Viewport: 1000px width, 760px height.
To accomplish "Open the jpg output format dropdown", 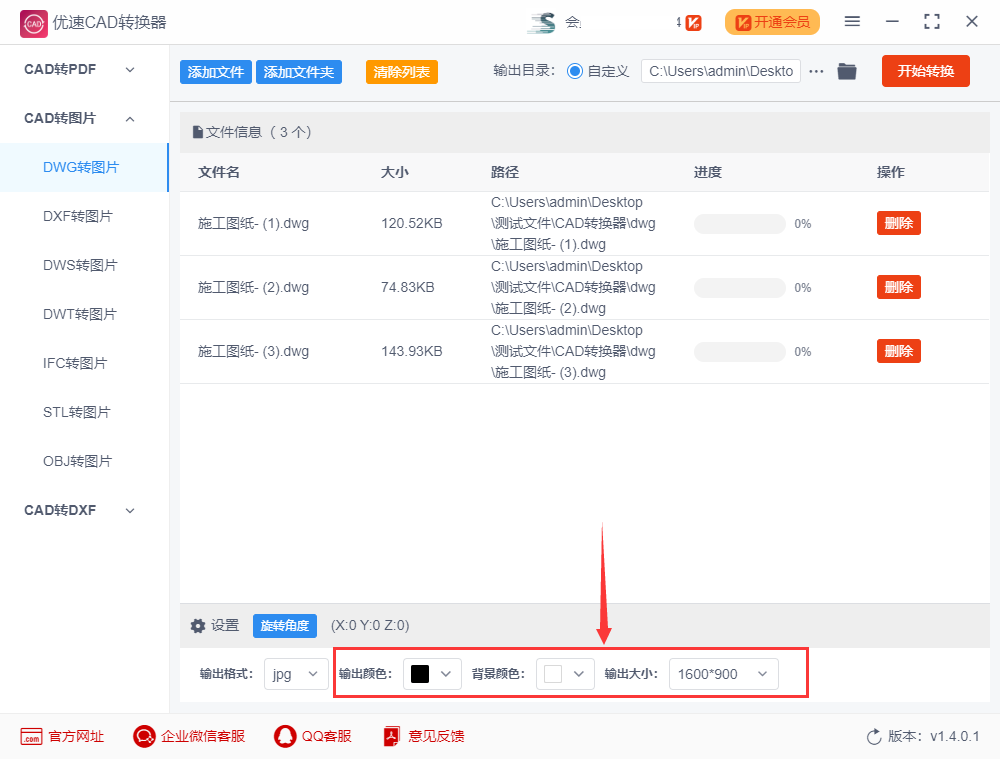I will click(x=295, y=673).
